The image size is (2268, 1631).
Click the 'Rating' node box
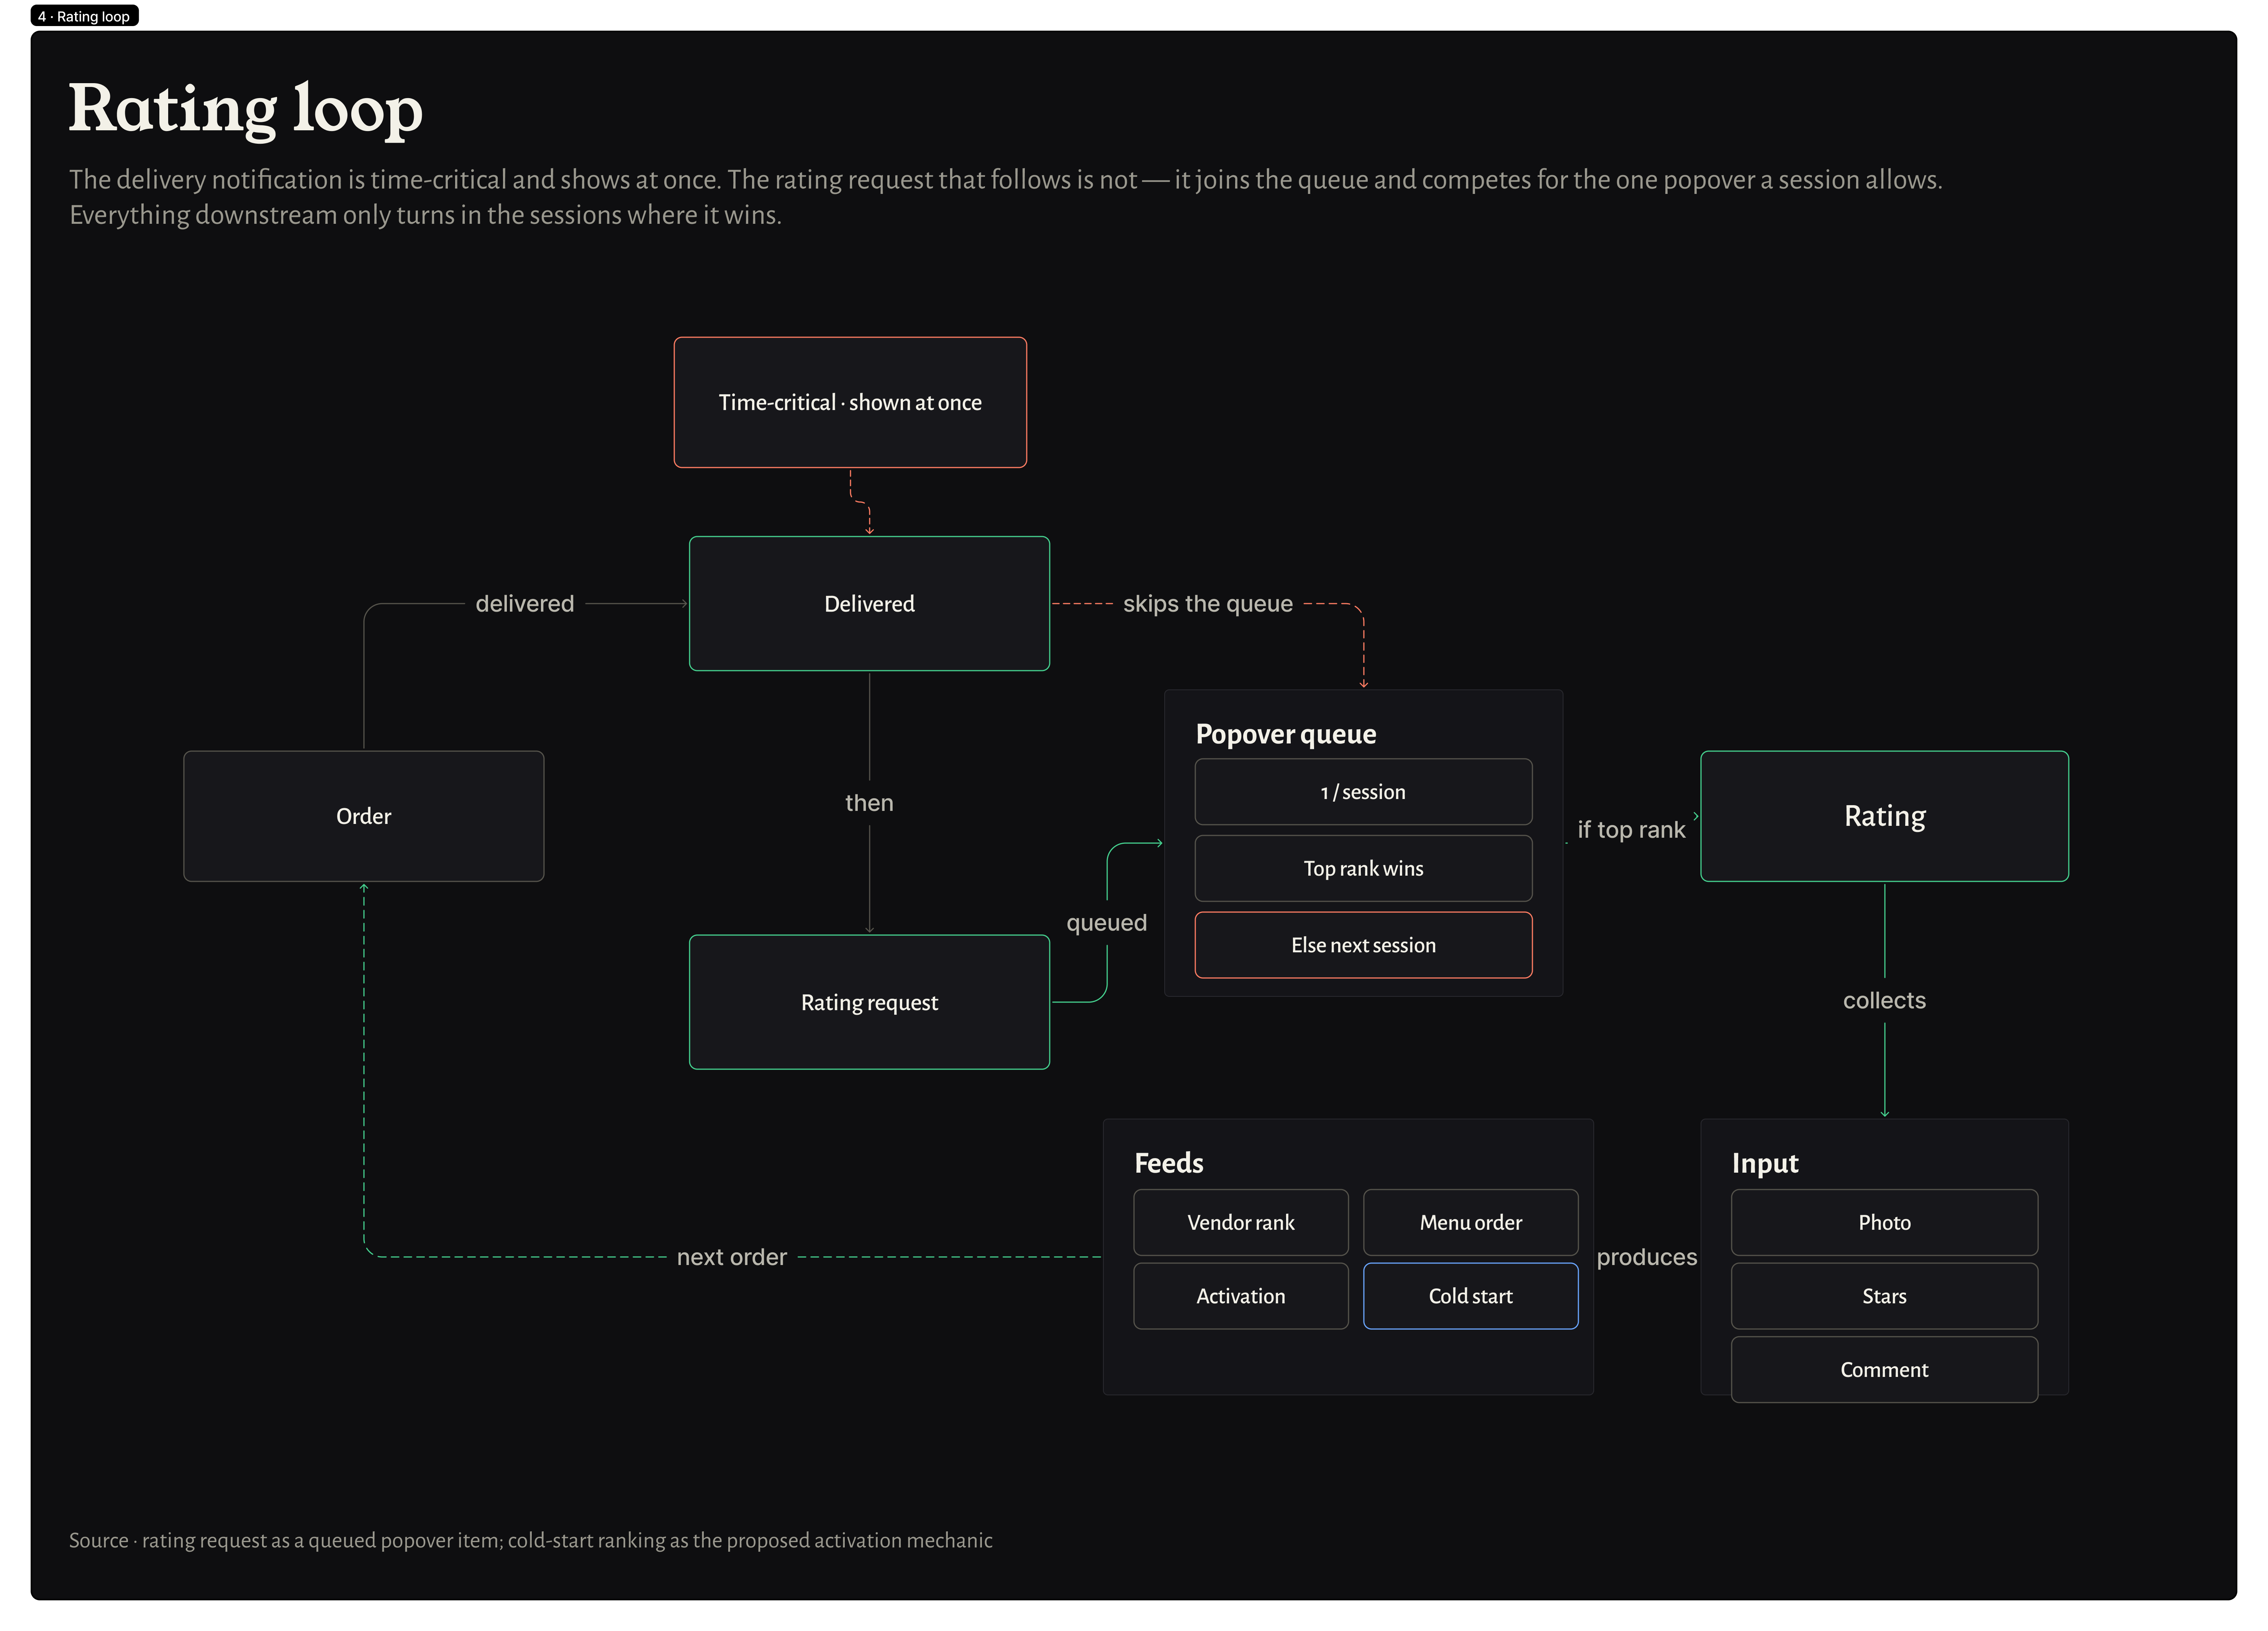pyautogui.click(x=1884, y=816)
